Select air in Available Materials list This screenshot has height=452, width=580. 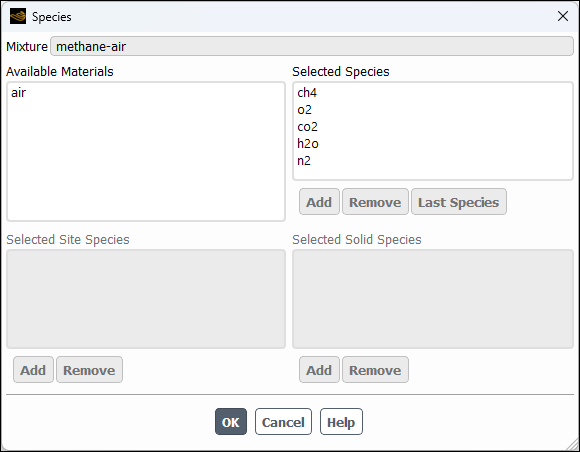[x=18, y=92]
